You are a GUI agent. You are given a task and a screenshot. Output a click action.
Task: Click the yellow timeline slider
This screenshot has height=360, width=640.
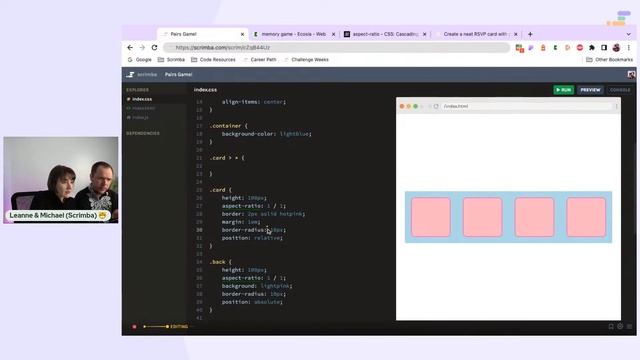click(x=156, y=327)
